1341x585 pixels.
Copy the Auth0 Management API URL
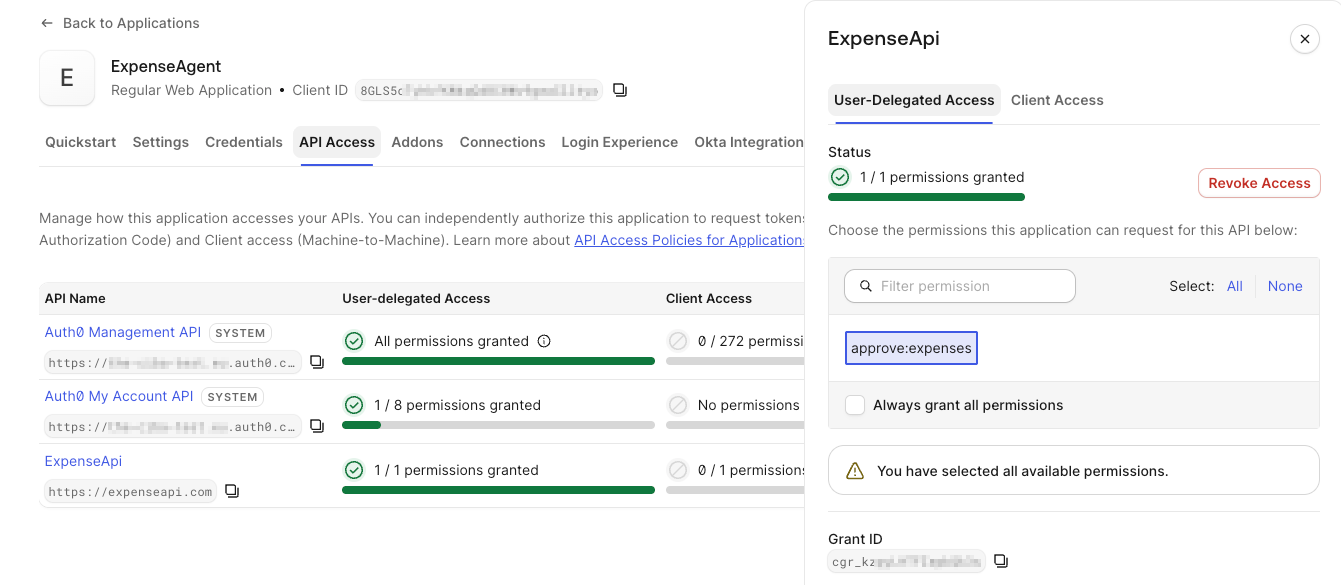tap(317, 362)
